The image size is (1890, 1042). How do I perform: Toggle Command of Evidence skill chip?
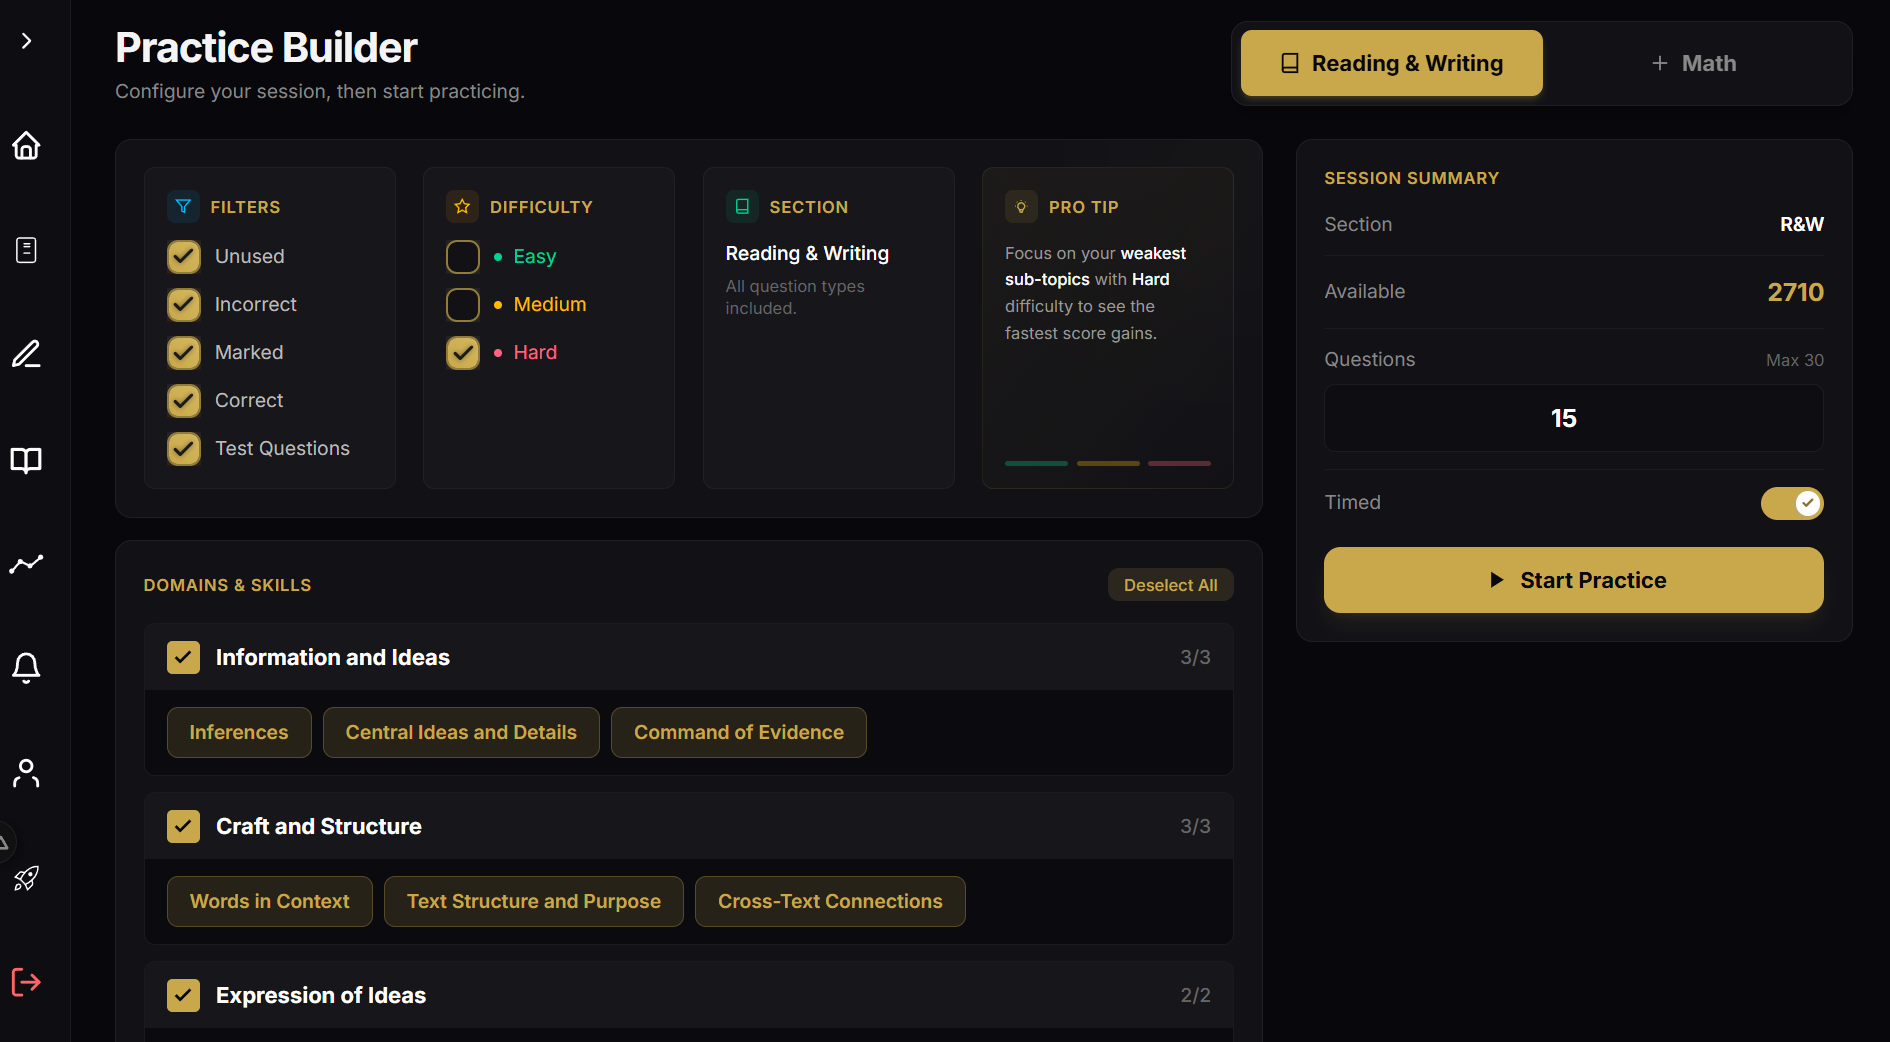(x=739, y=732)
